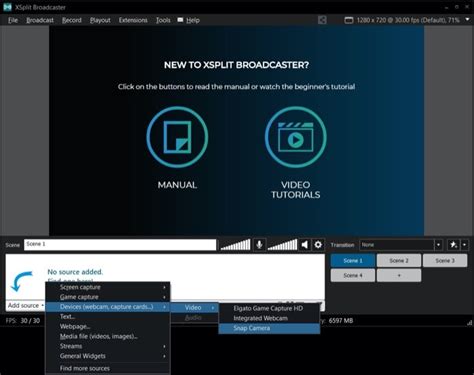
Task: Open audio settings gear icon
Action: (x=318, y=245)
